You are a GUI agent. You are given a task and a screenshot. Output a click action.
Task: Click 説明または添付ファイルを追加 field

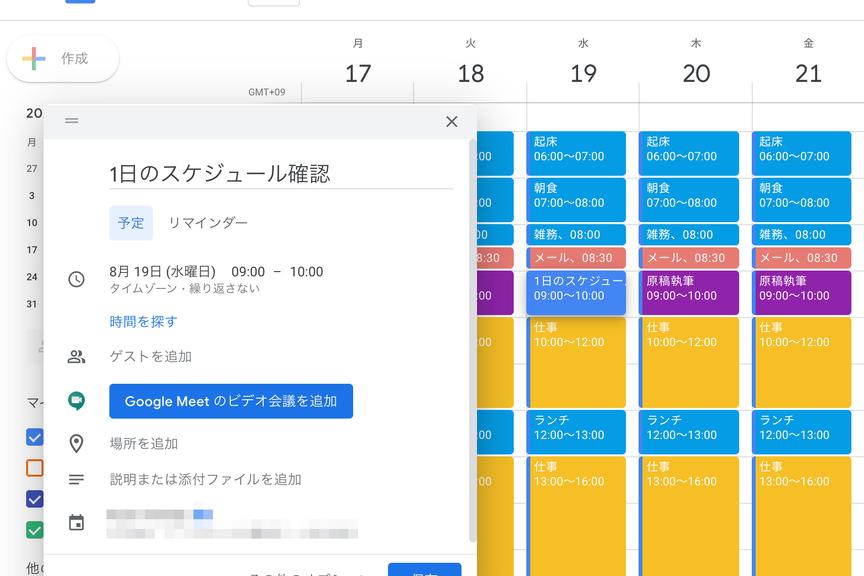(x=205, y=480)
